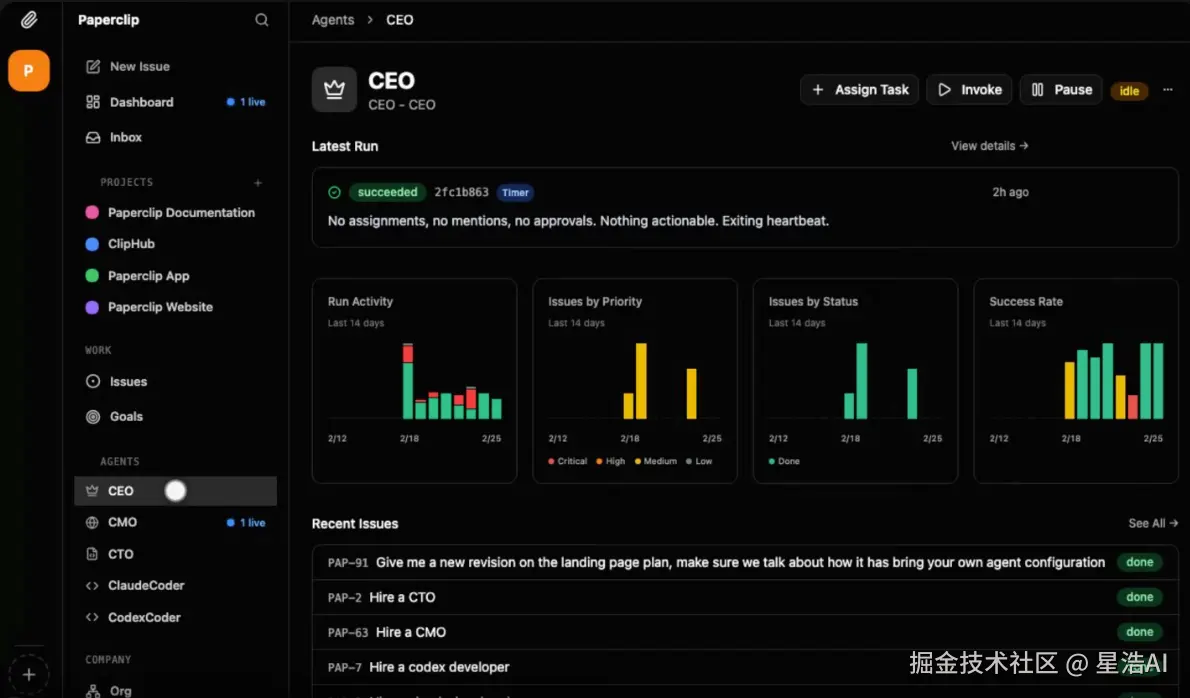
Task: Click the Issues by Priority chart card
Action: coord(634,381)
